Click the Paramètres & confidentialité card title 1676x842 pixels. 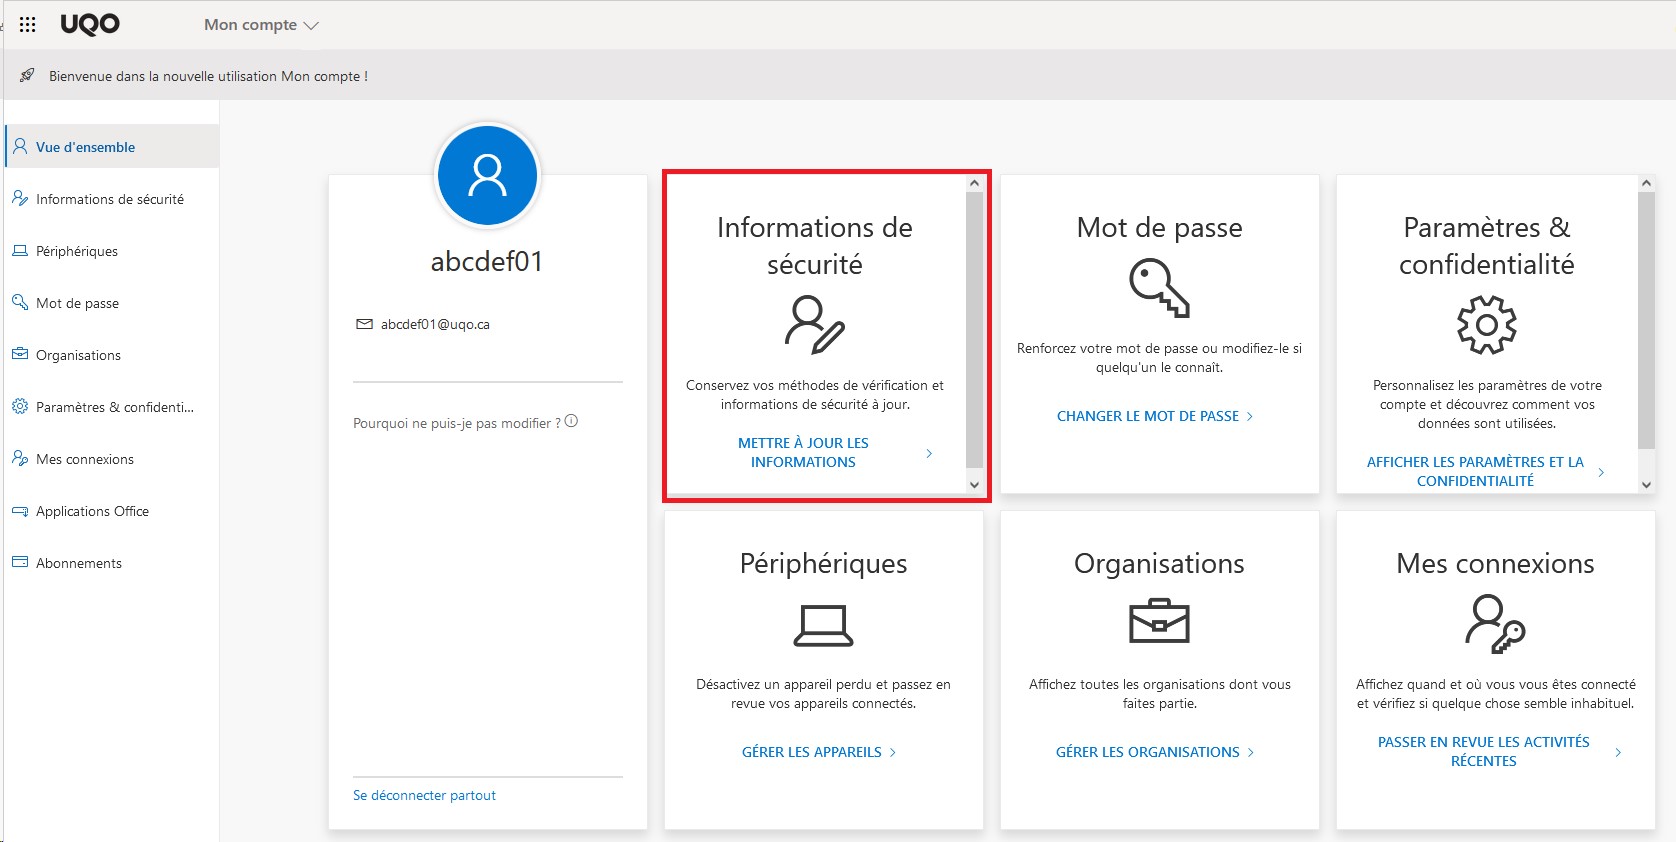click(x=1487, y=246)
